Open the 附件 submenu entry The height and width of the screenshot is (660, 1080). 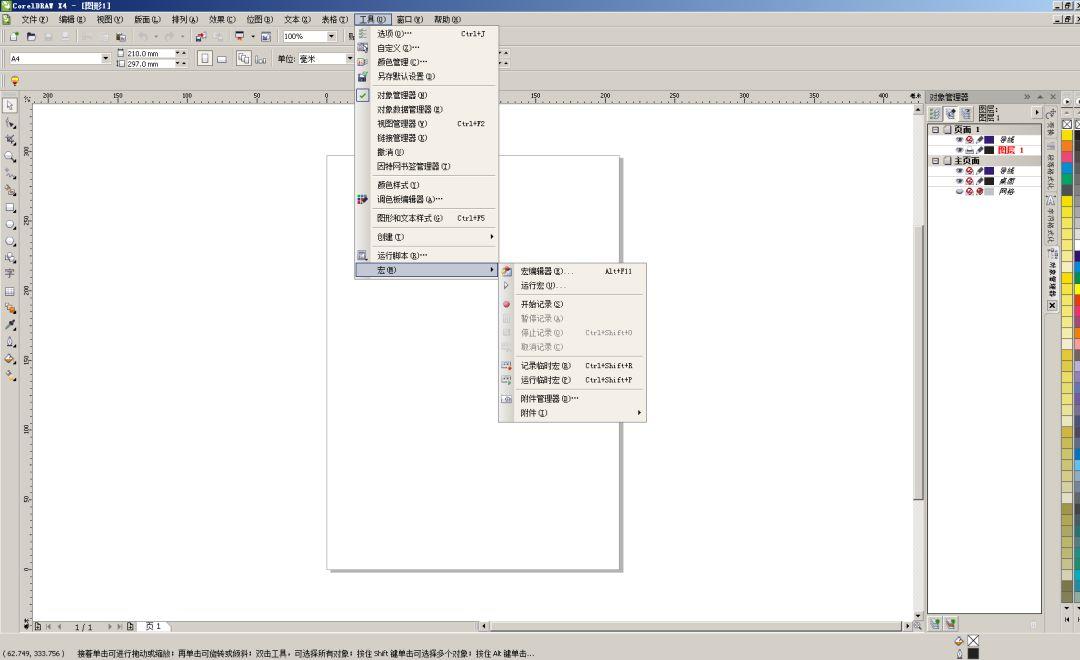(534, 413)
